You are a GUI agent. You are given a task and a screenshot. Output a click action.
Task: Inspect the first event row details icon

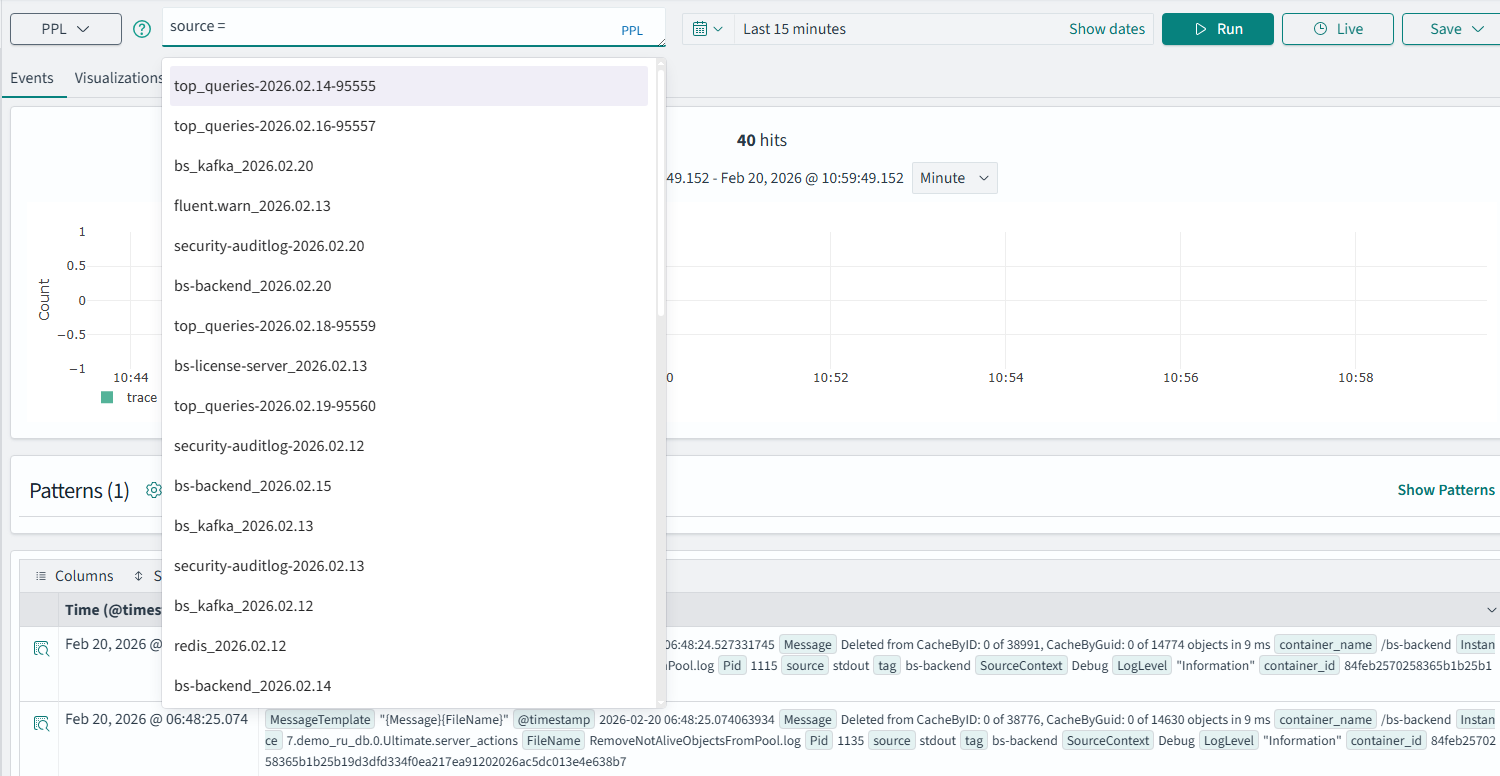[41, 648]
